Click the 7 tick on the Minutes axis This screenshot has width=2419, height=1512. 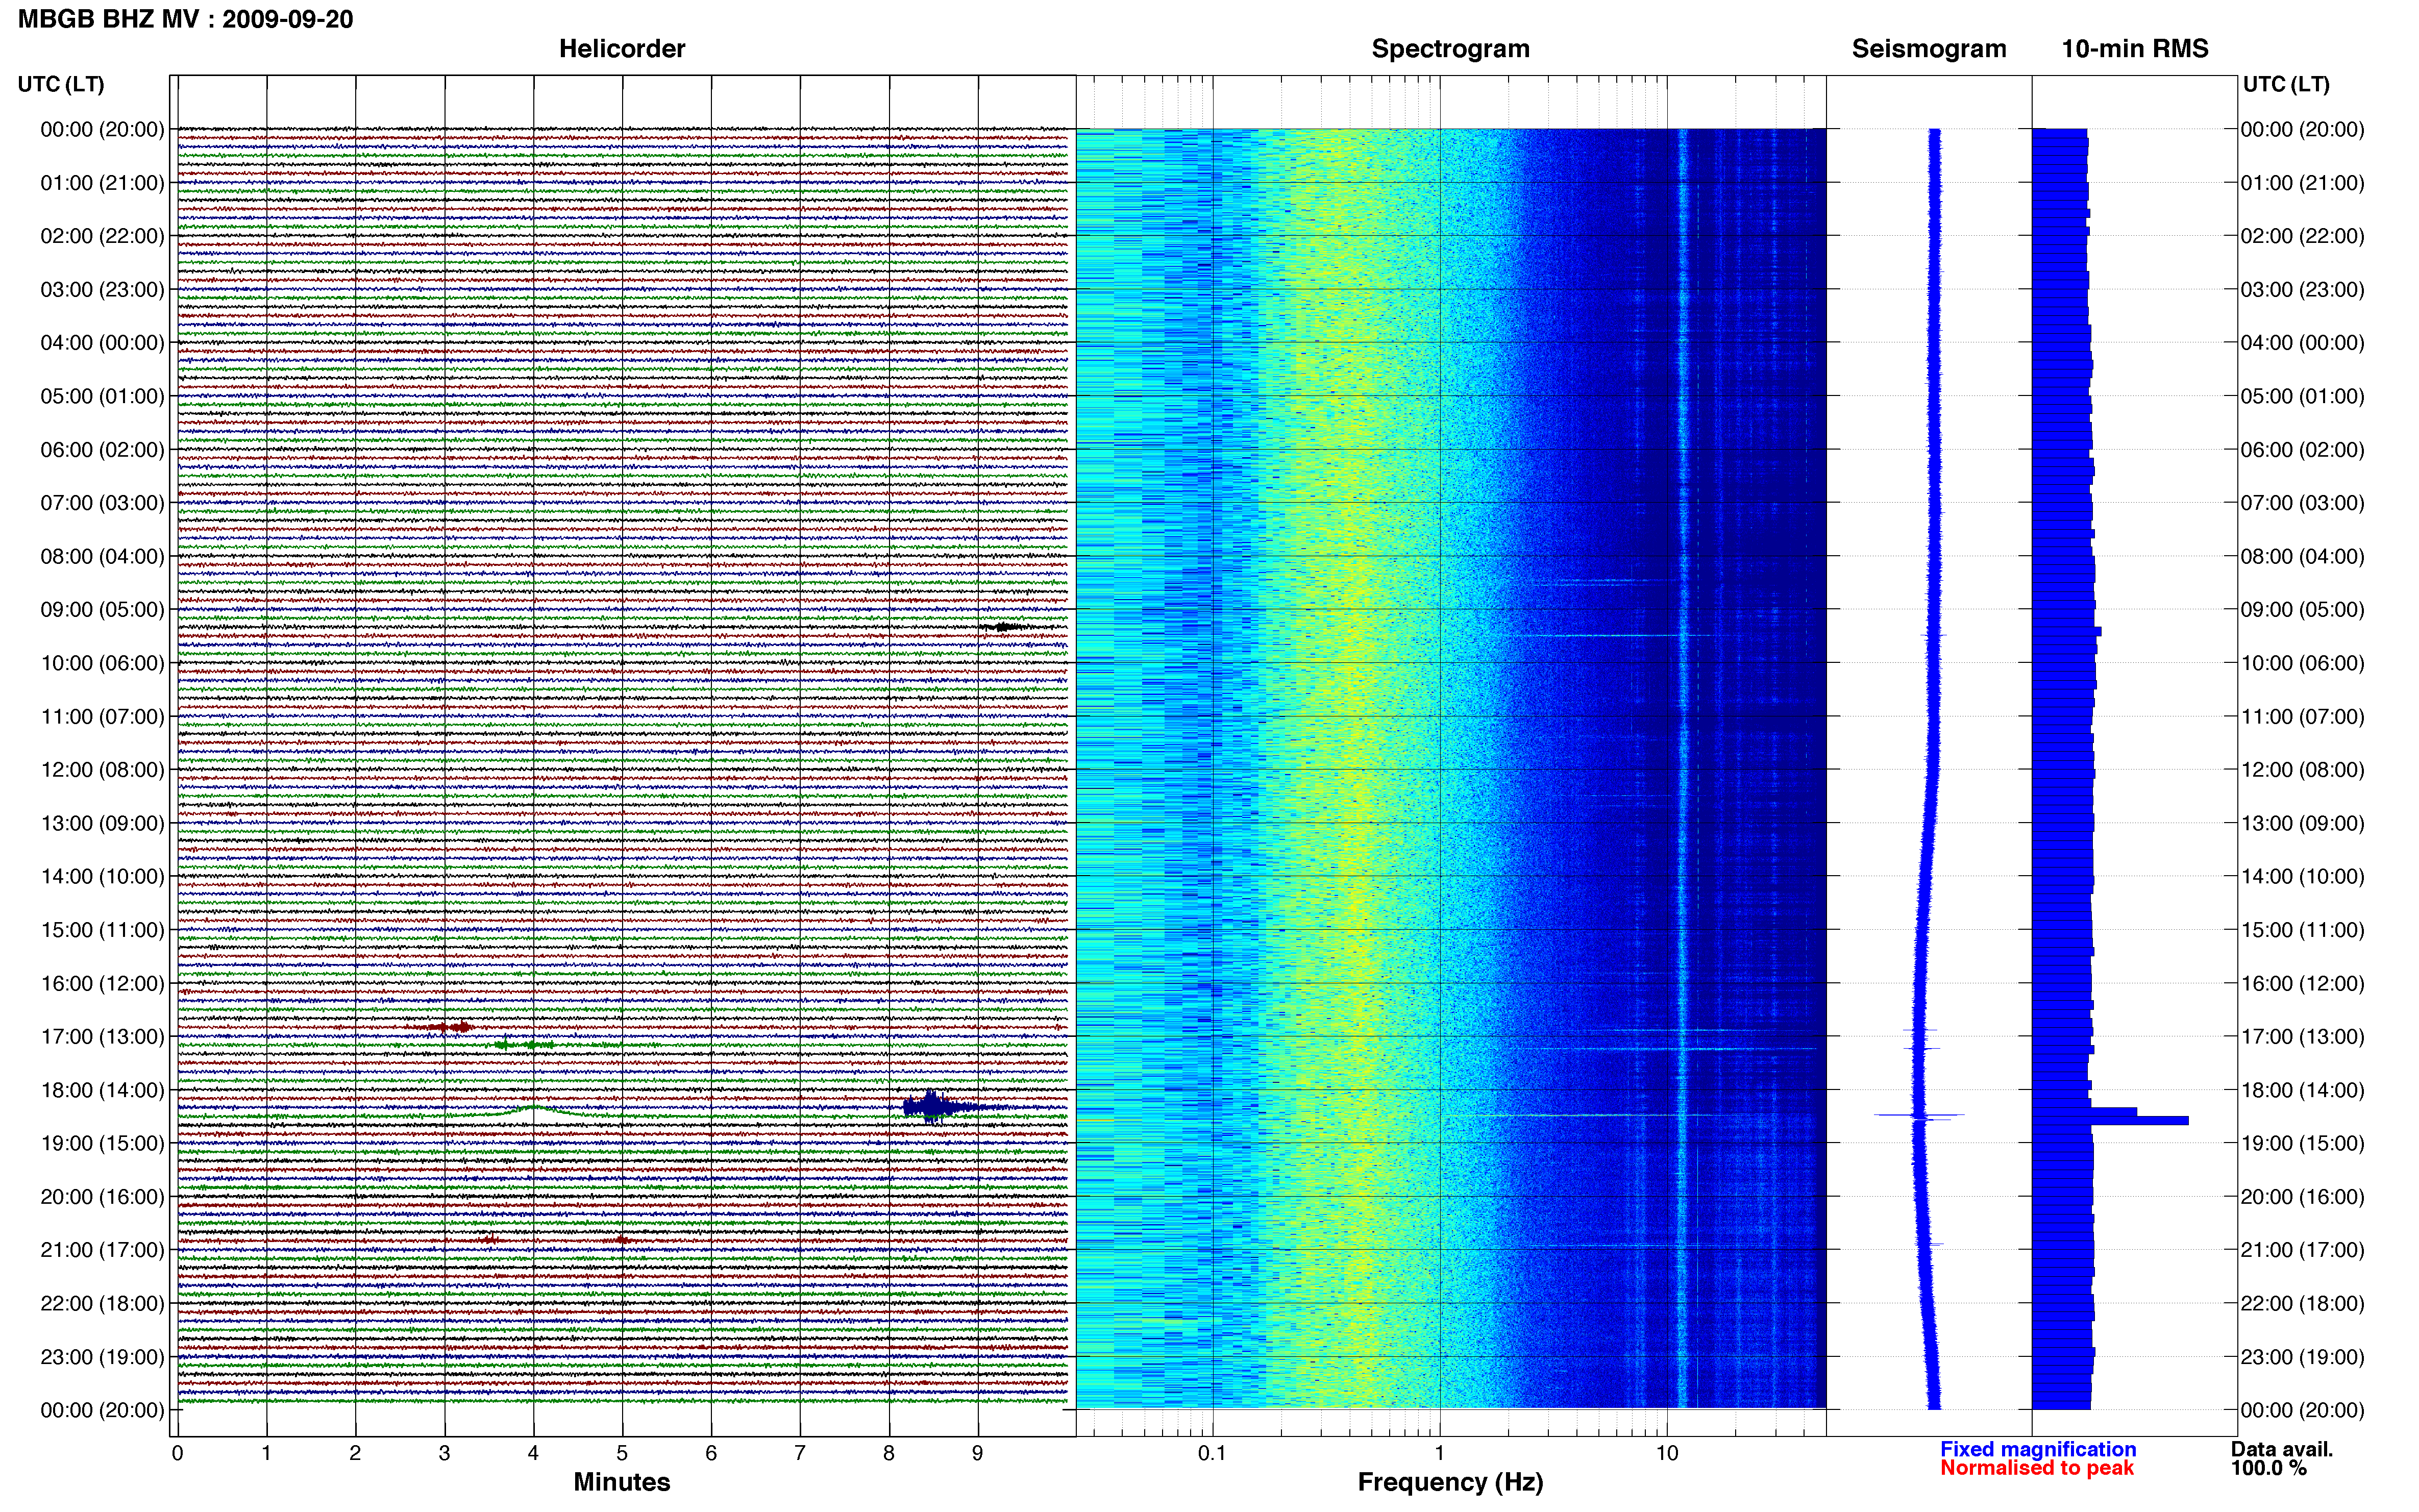pos(800,1454)
